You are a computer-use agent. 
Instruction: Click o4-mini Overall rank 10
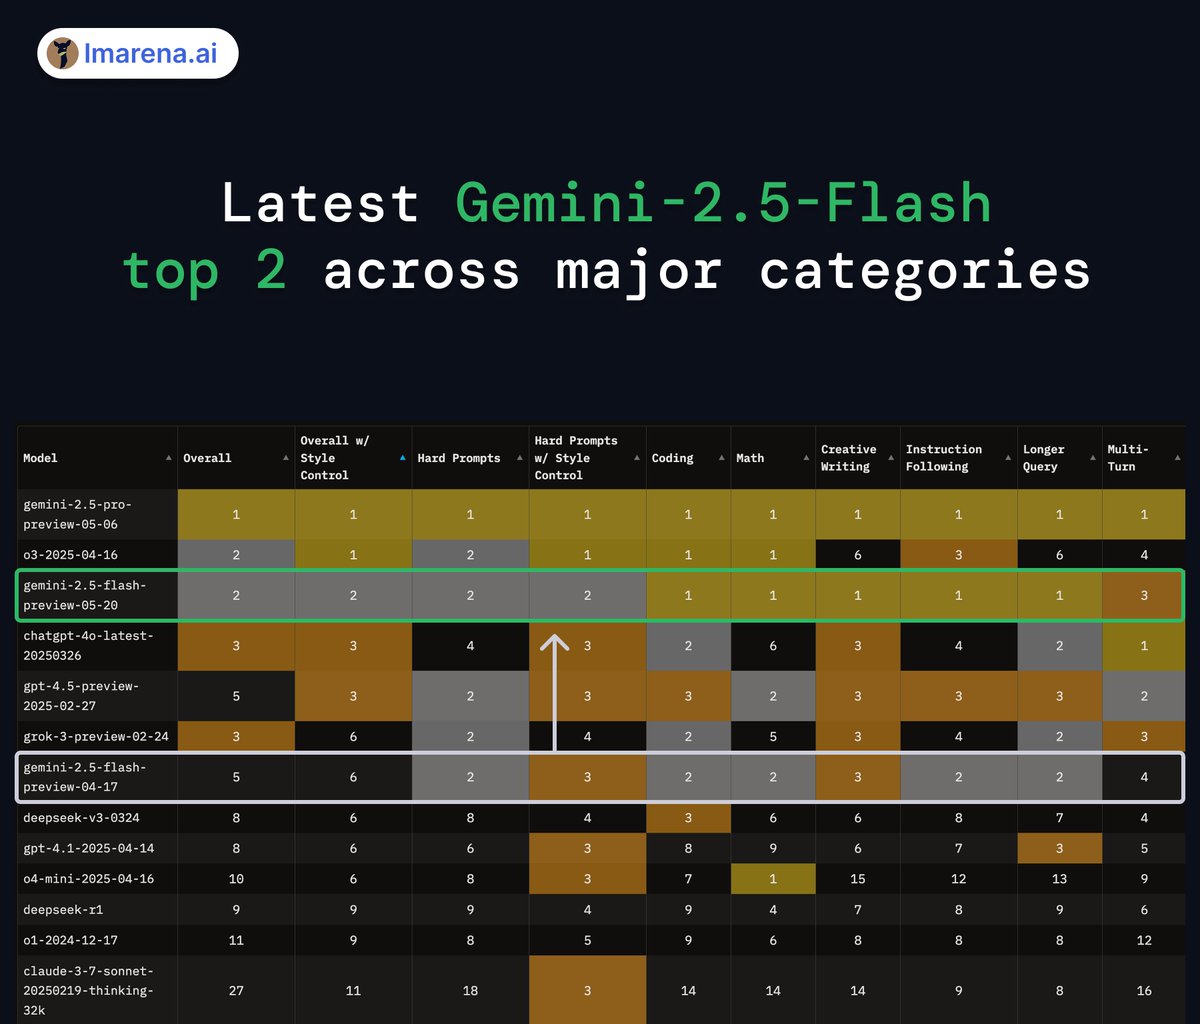(x=236, y=879)
